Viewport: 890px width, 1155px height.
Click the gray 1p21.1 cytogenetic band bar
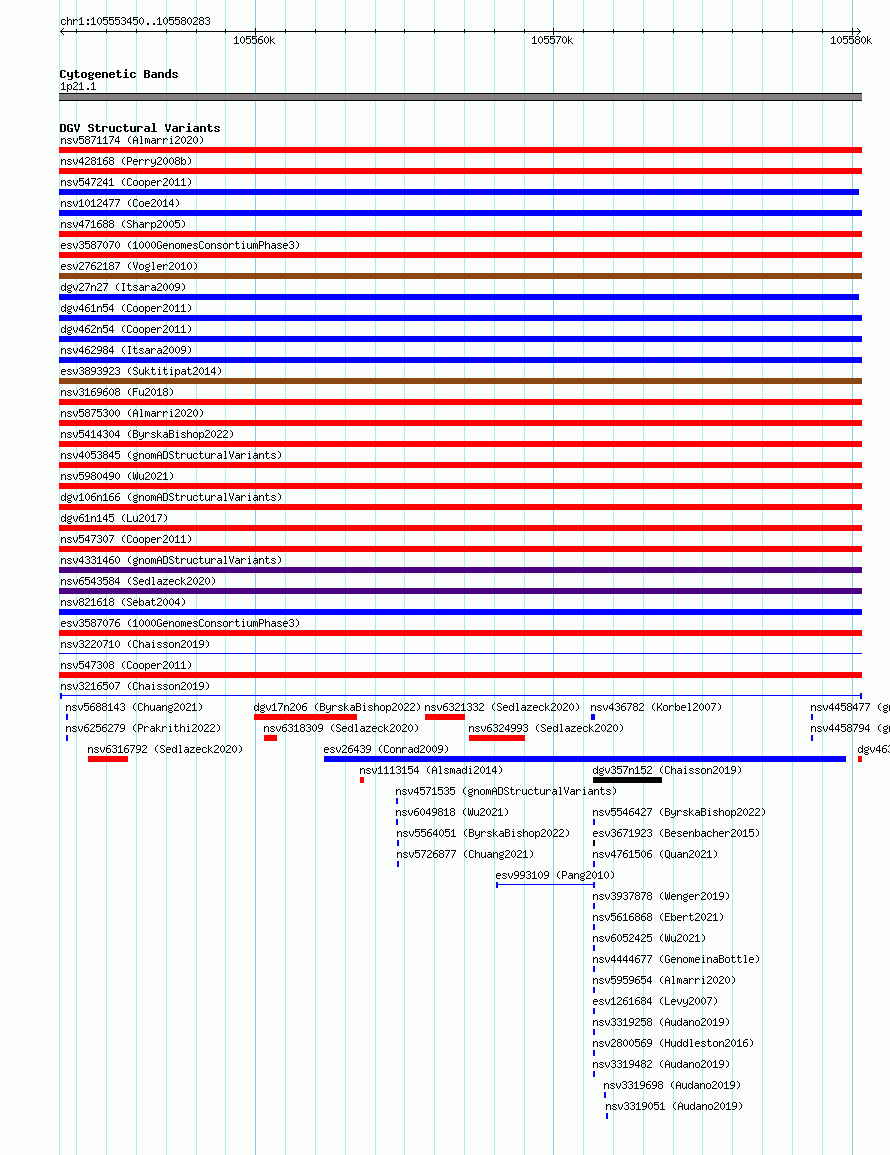pos(460,97)
